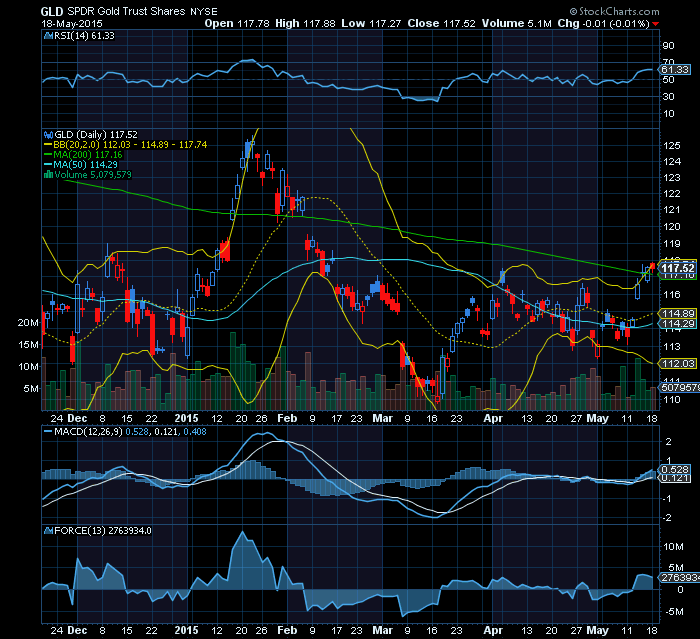Click the 112.03 lower band price tag
Viewport: 700px width, 639px height.
coord(678,363)
